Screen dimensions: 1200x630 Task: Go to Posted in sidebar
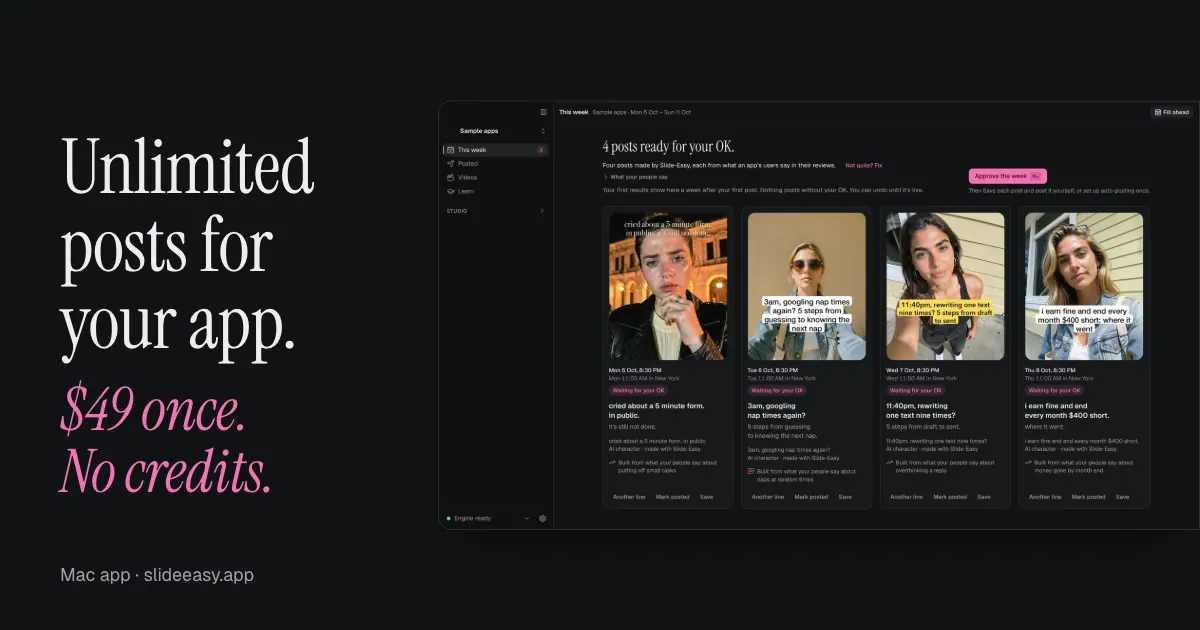pyautogui.click(x=496, y=163)
